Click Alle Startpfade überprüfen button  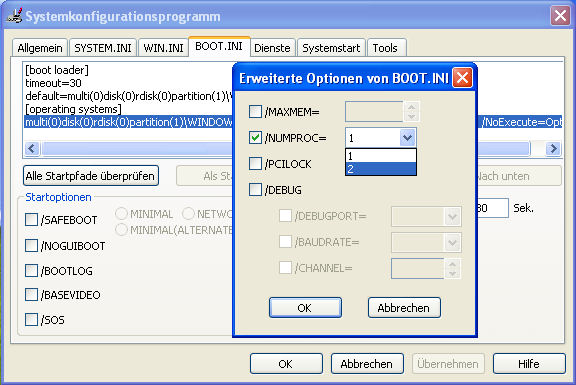(x=91, y=176)
